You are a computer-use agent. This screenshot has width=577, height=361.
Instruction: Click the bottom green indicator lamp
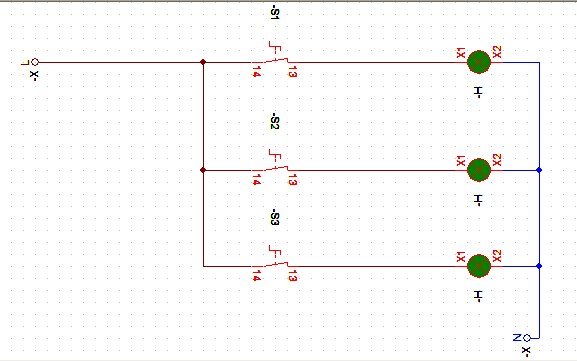(479, 266)
